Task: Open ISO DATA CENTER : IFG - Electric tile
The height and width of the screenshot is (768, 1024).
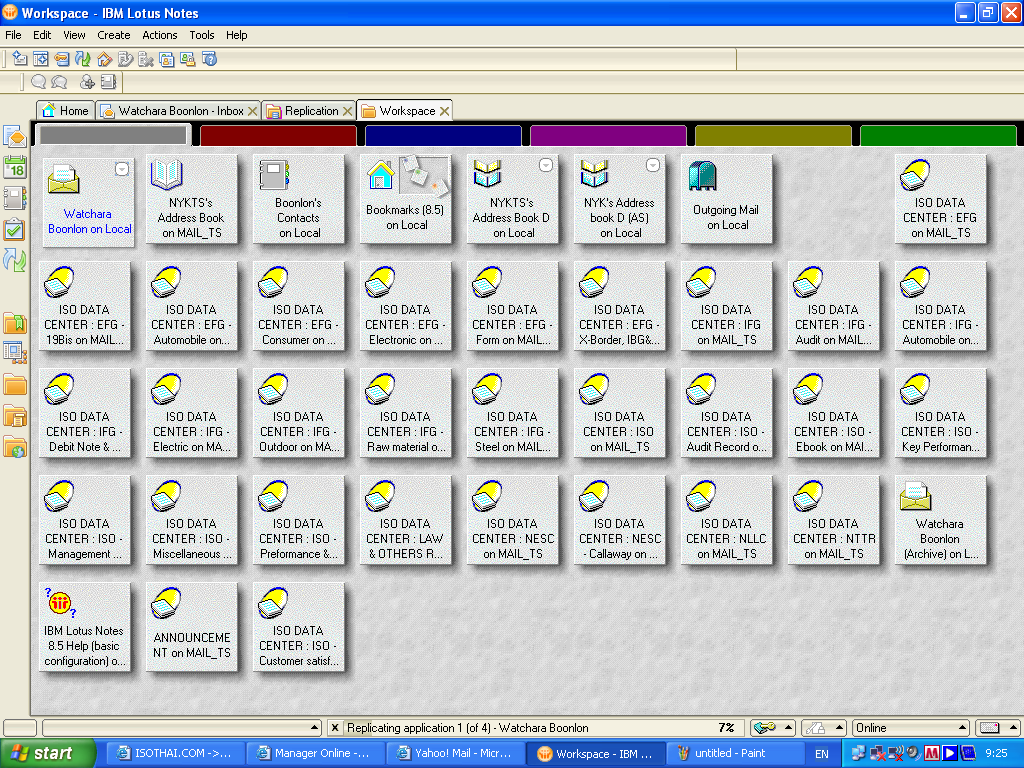Action: [191, 413]
